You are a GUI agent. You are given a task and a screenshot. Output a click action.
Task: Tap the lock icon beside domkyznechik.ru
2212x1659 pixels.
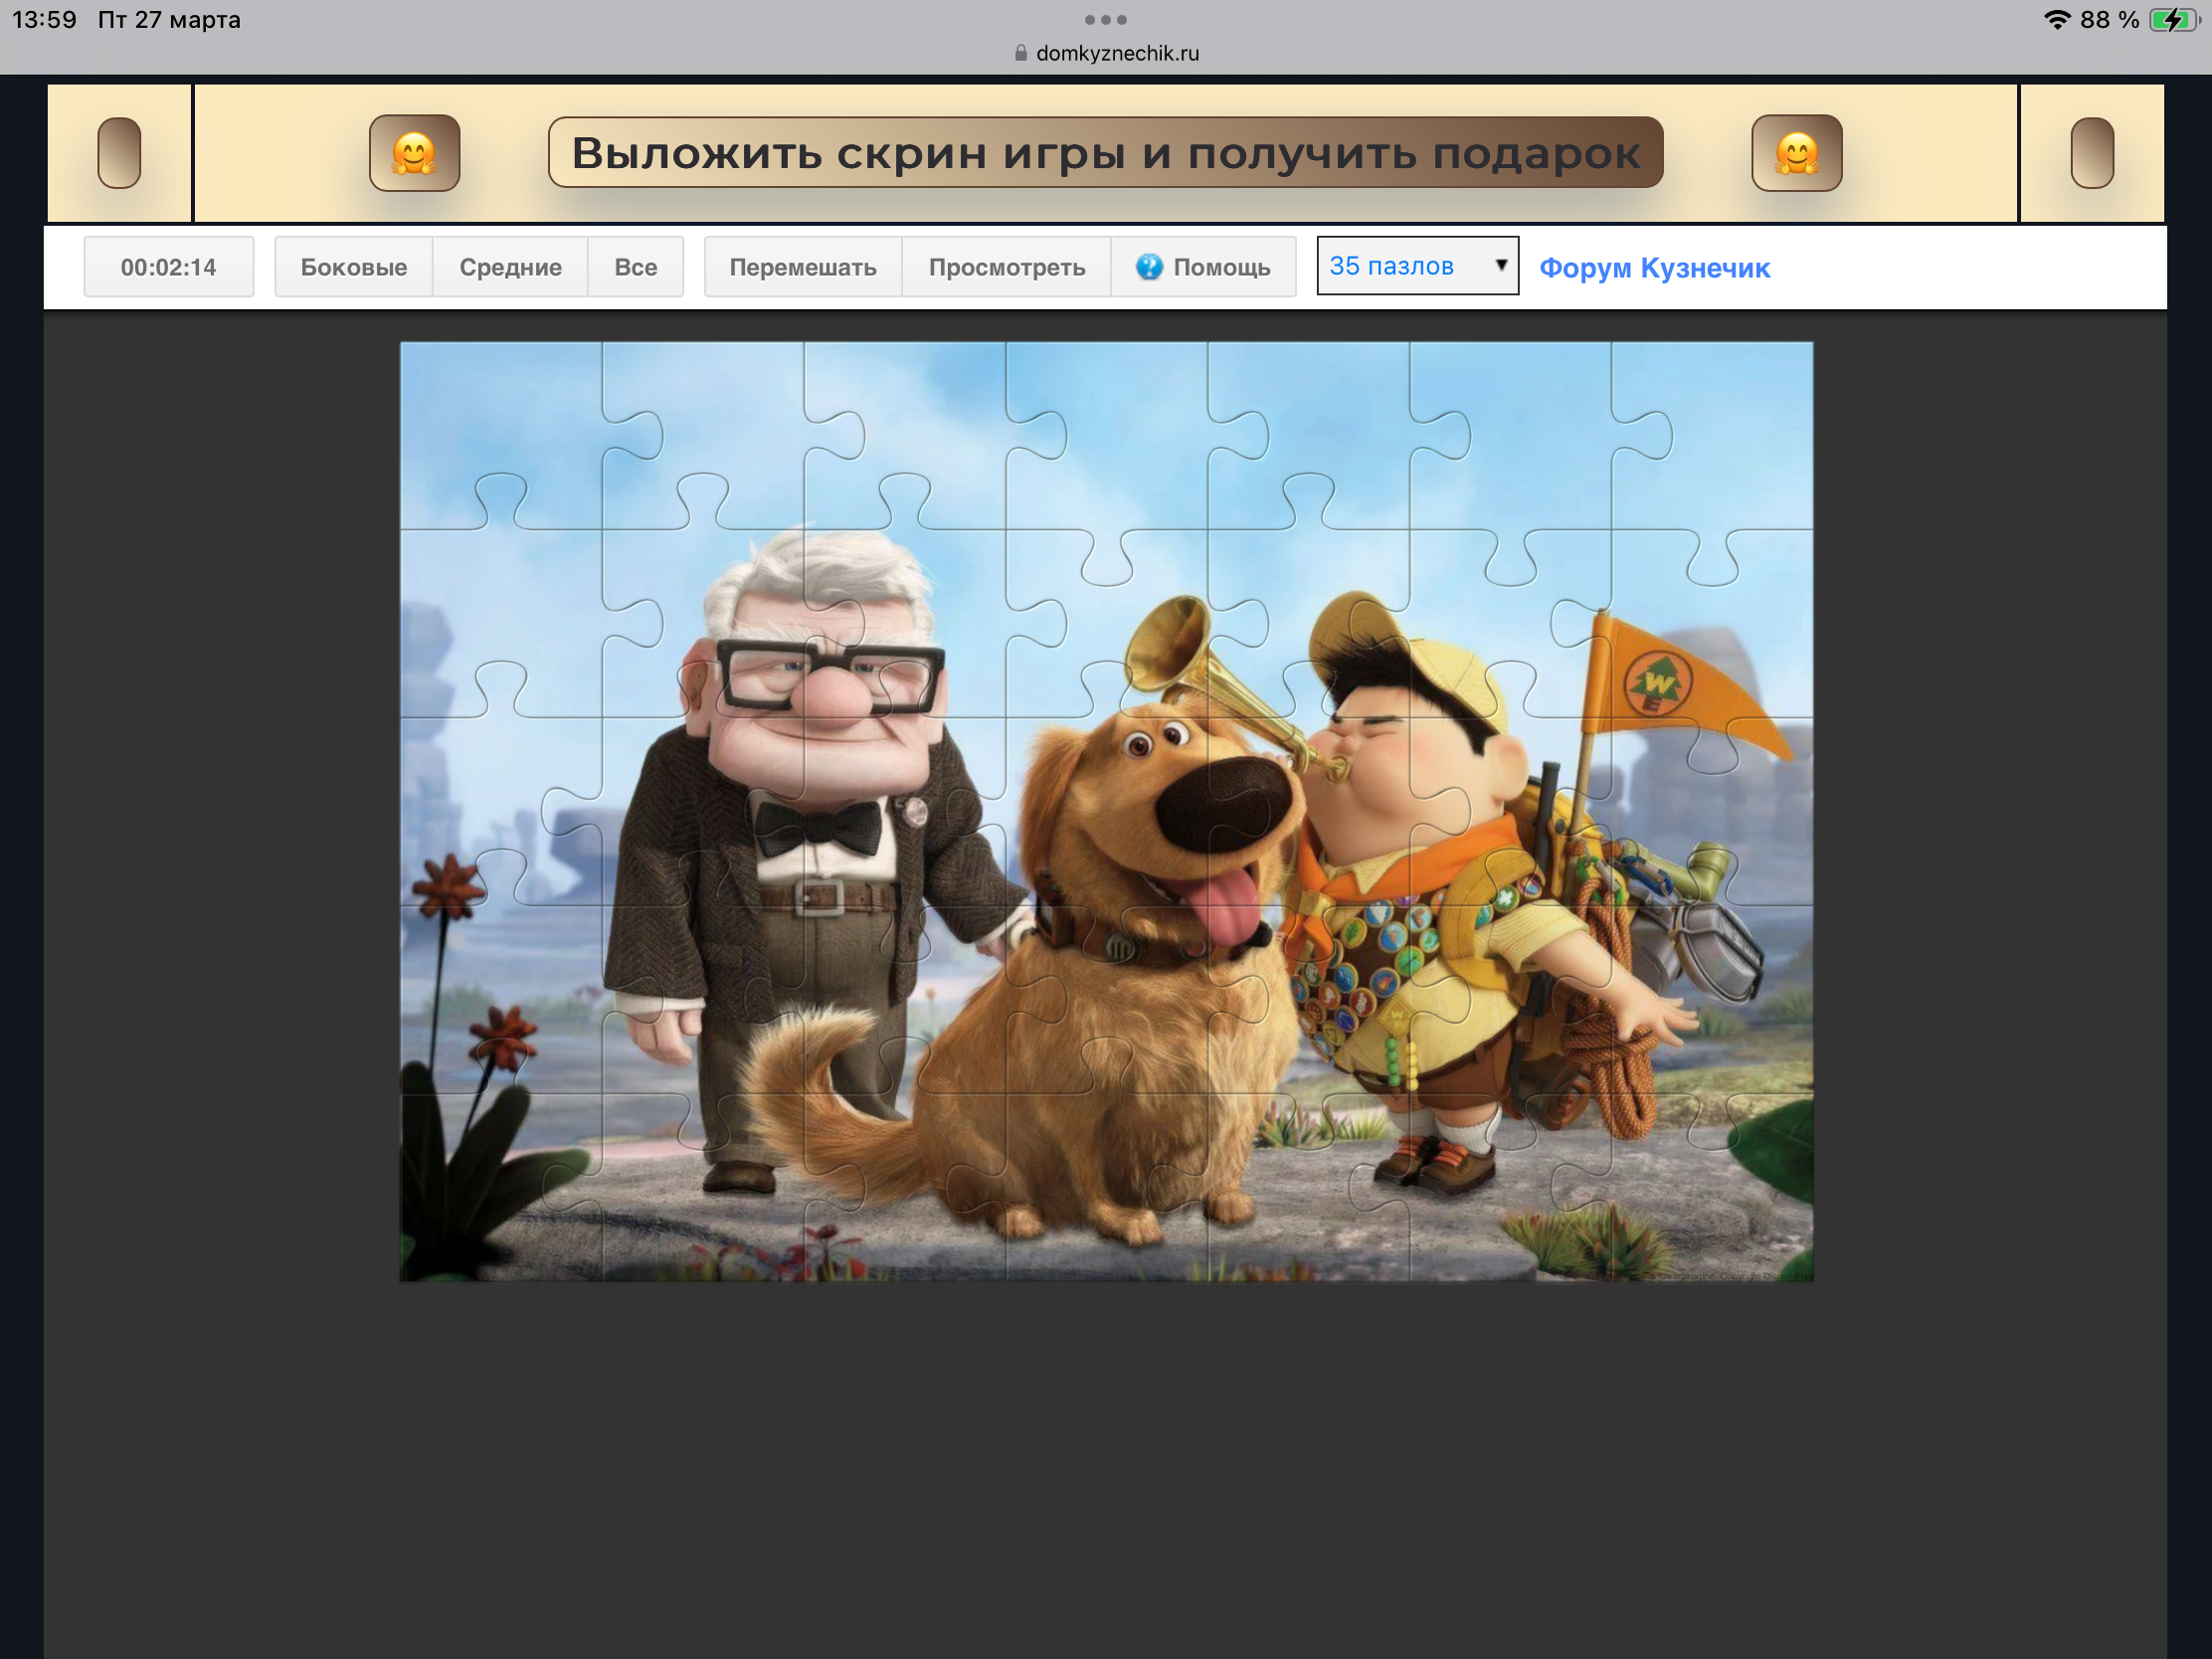1020,53
